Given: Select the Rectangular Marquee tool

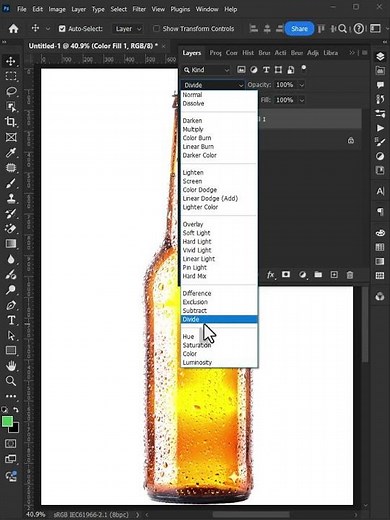Looking at the screenshot, I should point(11,76).
